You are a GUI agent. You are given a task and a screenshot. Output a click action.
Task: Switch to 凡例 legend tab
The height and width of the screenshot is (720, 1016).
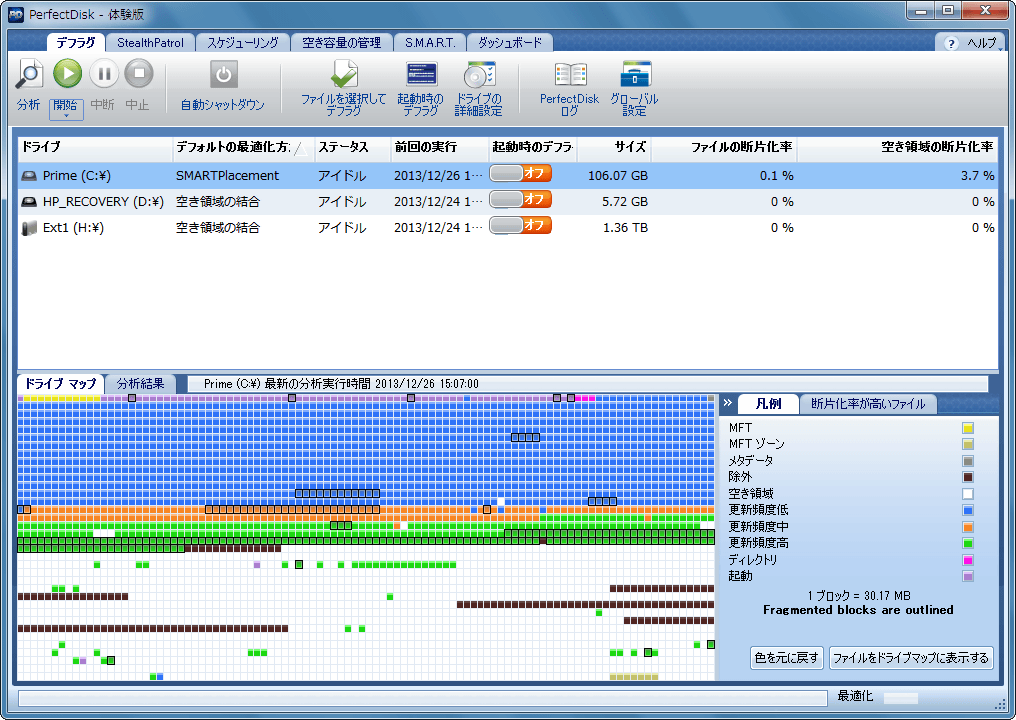[x=768, y=404]
